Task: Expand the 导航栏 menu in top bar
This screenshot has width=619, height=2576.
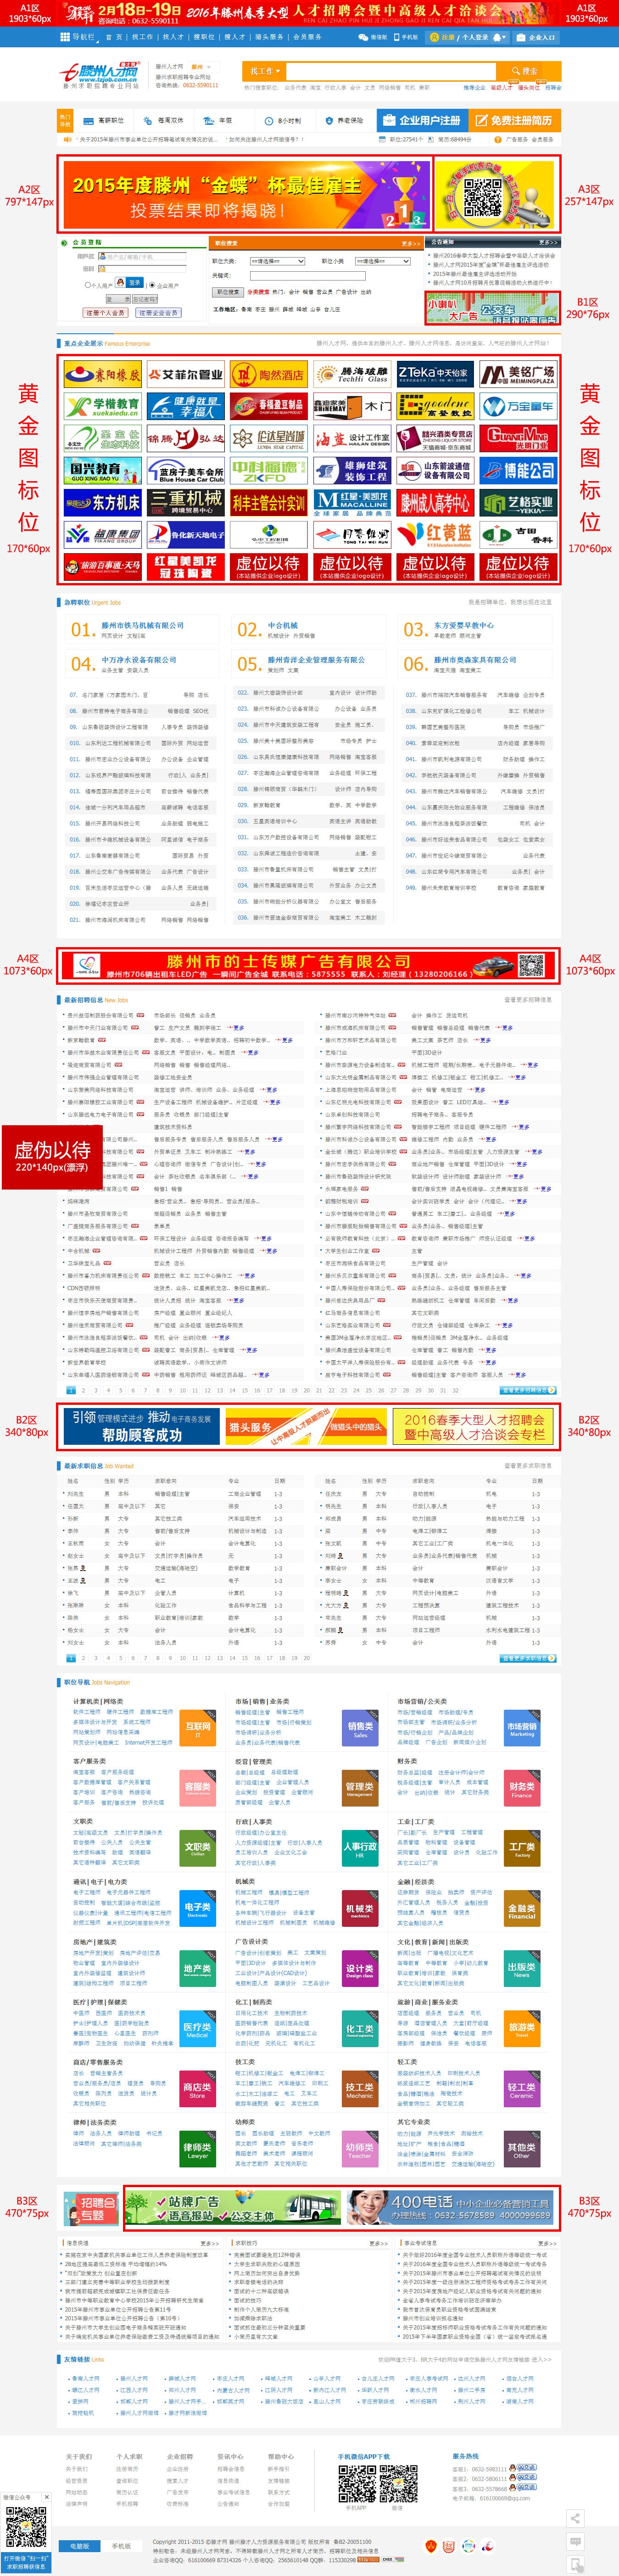Action: [x=80, y=37]
